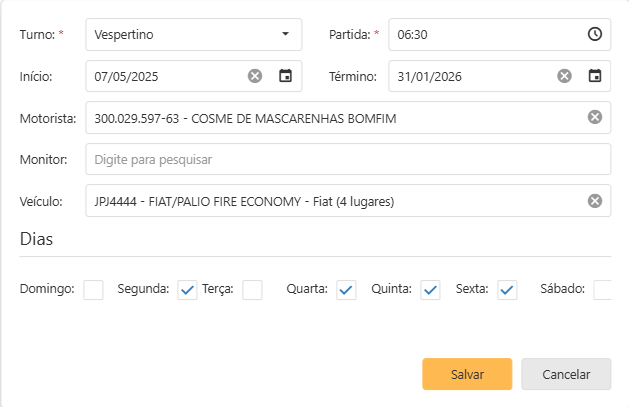Screen dimensions: 629x407
Task: Open the Término calendar picker
Action: (x=595, y=76)
